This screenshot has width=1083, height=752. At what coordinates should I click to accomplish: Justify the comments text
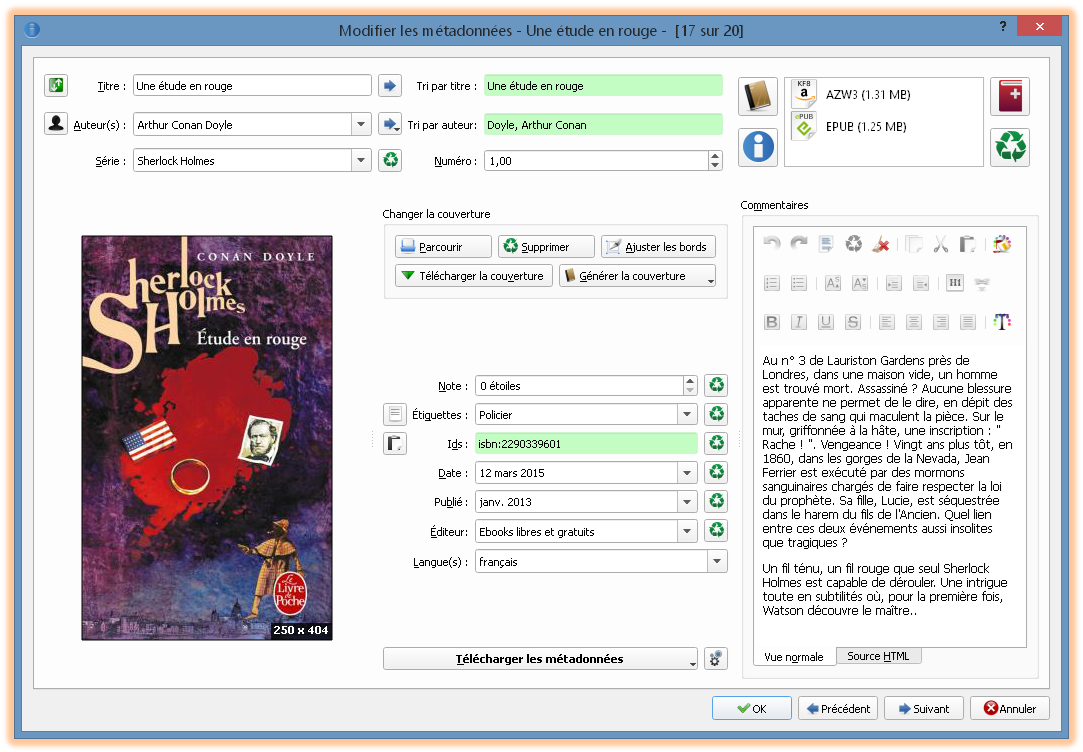point(968,322)
